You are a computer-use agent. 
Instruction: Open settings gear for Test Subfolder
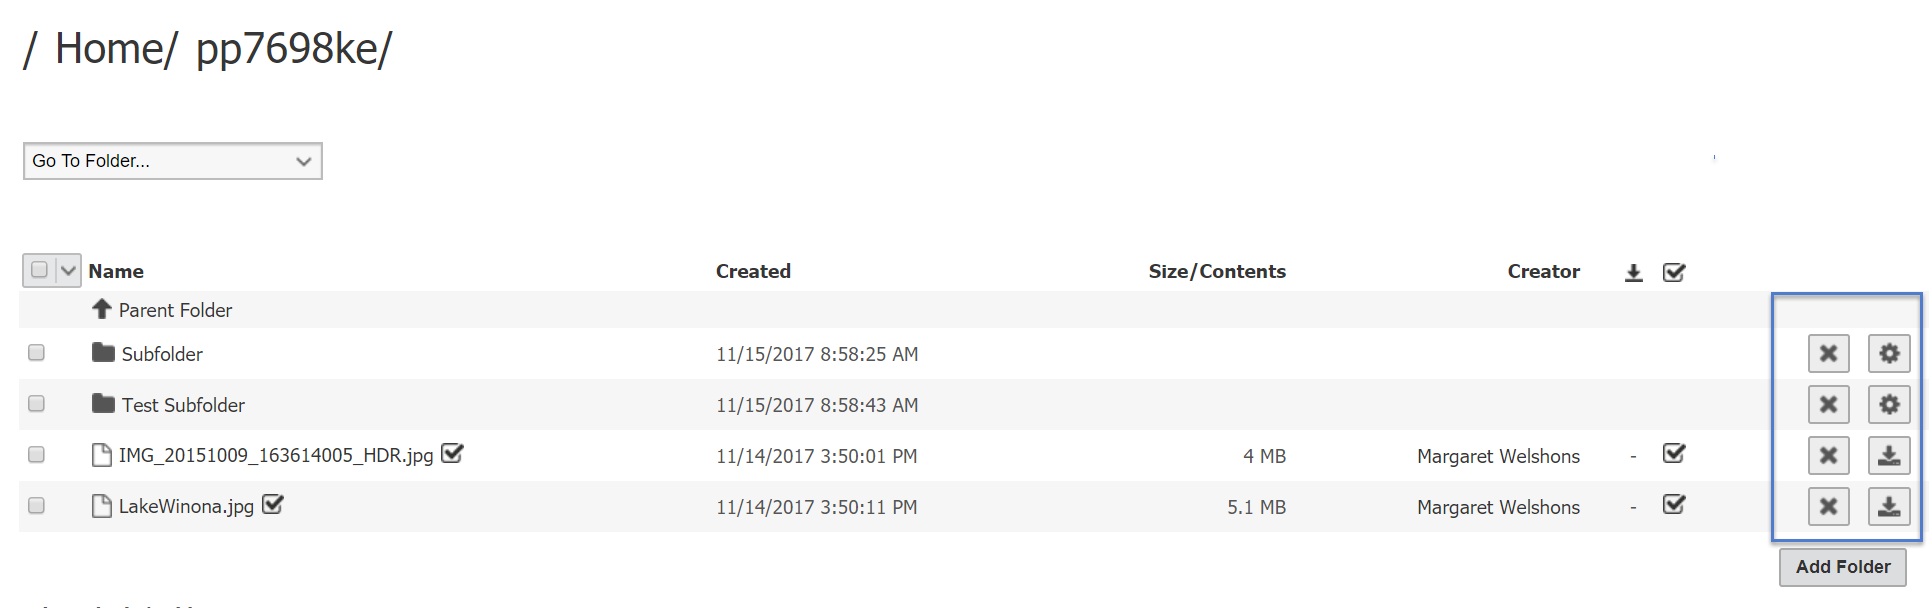1888,404
